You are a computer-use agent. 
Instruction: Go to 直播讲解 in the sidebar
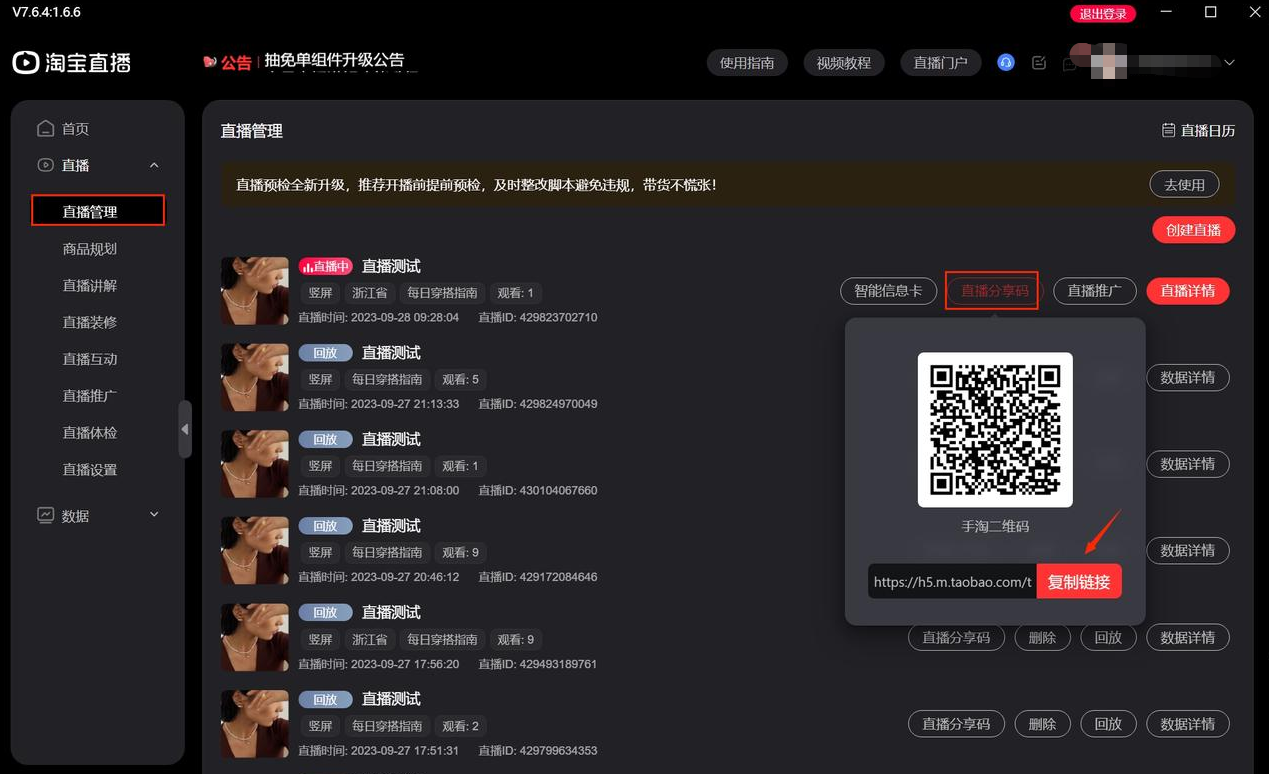tap(90, 285)
